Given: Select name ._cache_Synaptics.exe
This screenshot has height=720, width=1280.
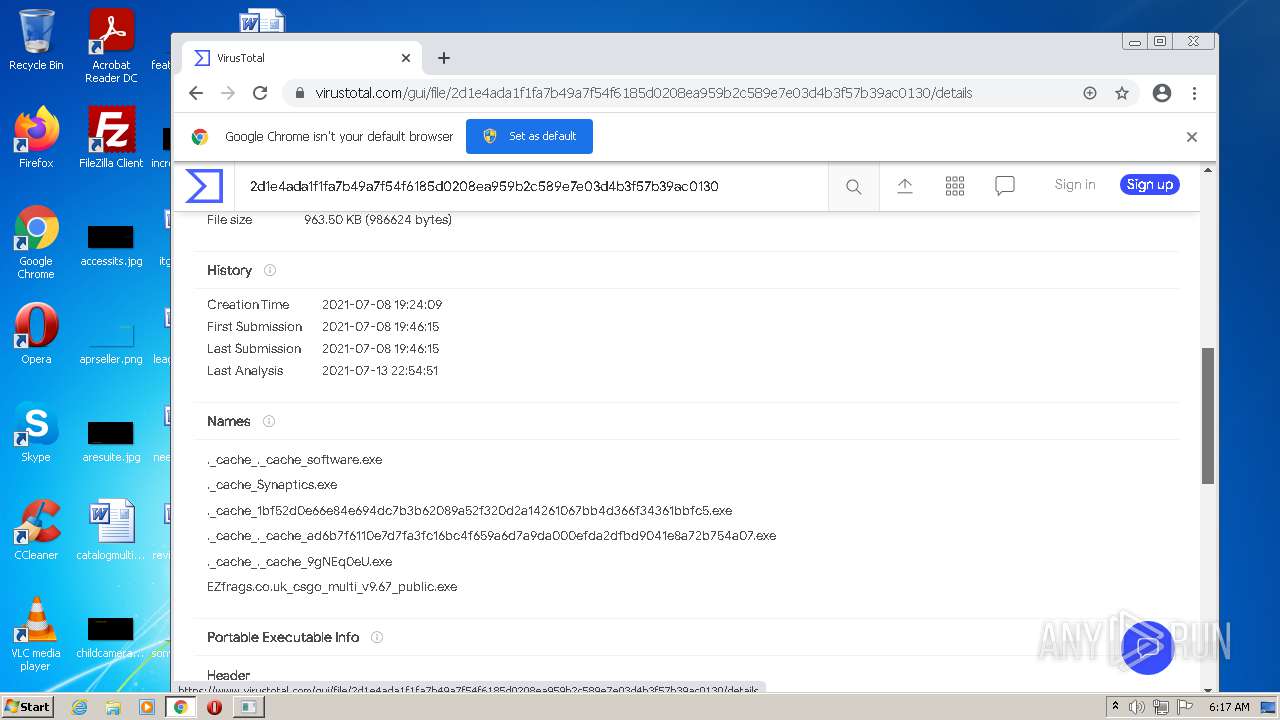Looking at the screenshot, I should pos(272,485).
